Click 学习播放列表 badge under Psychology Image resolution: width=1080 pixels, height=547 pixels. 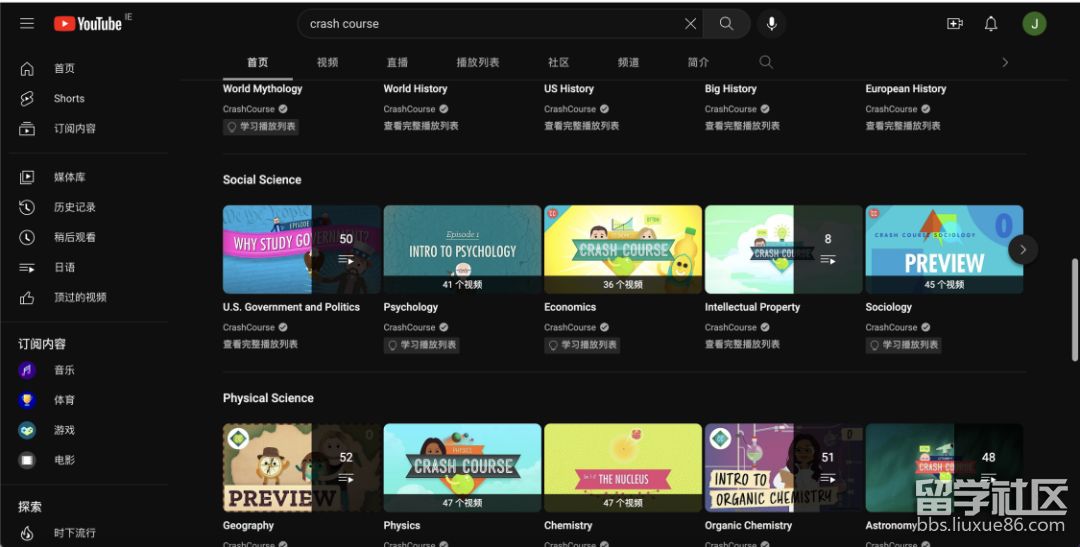[x=422, y=345]
